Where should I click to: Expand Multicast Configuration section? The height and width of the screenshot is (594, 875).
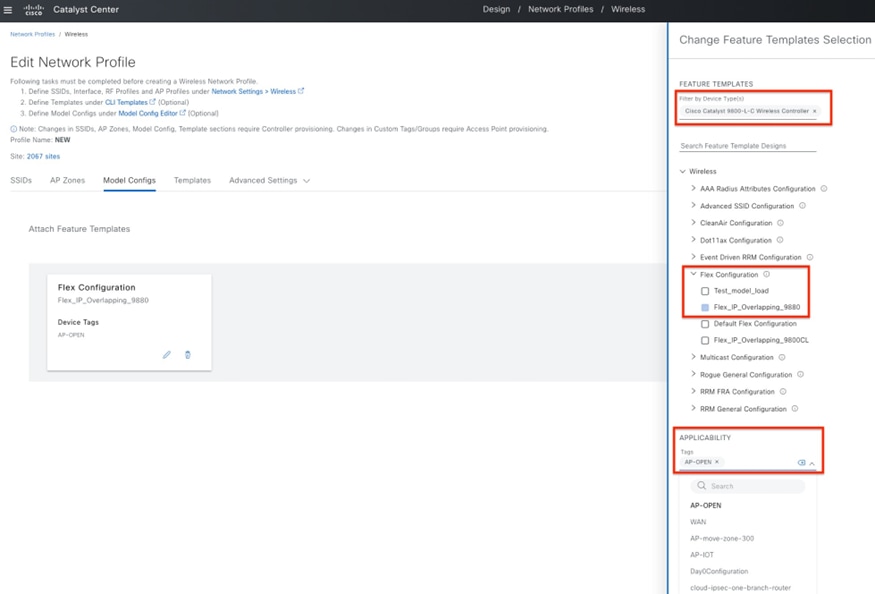tap(693, 357)
